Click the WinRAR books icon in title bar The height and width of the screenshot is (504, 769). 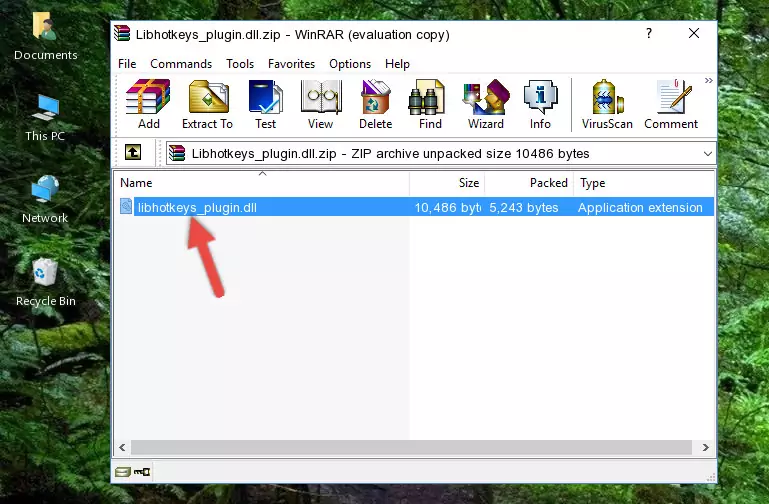click(122, 33)
